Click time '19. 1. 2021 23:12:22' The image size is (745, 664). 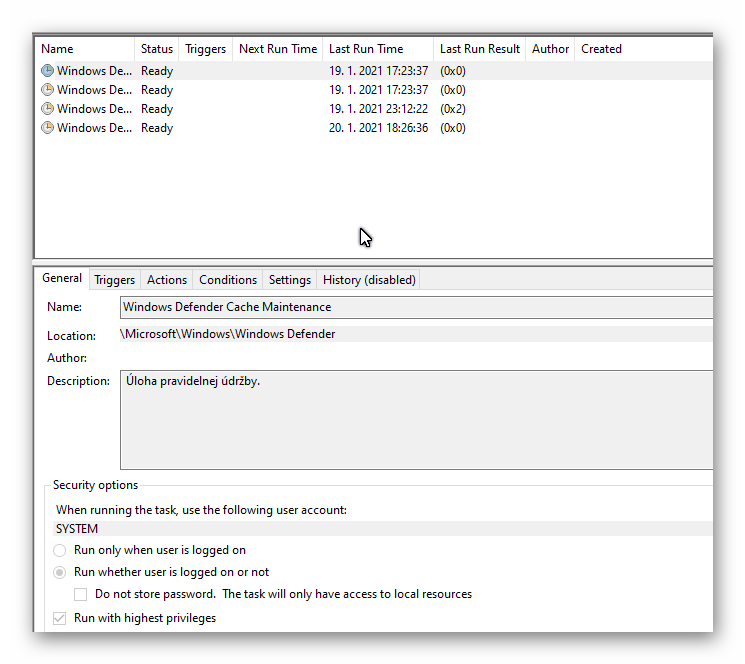coord(378,109)
